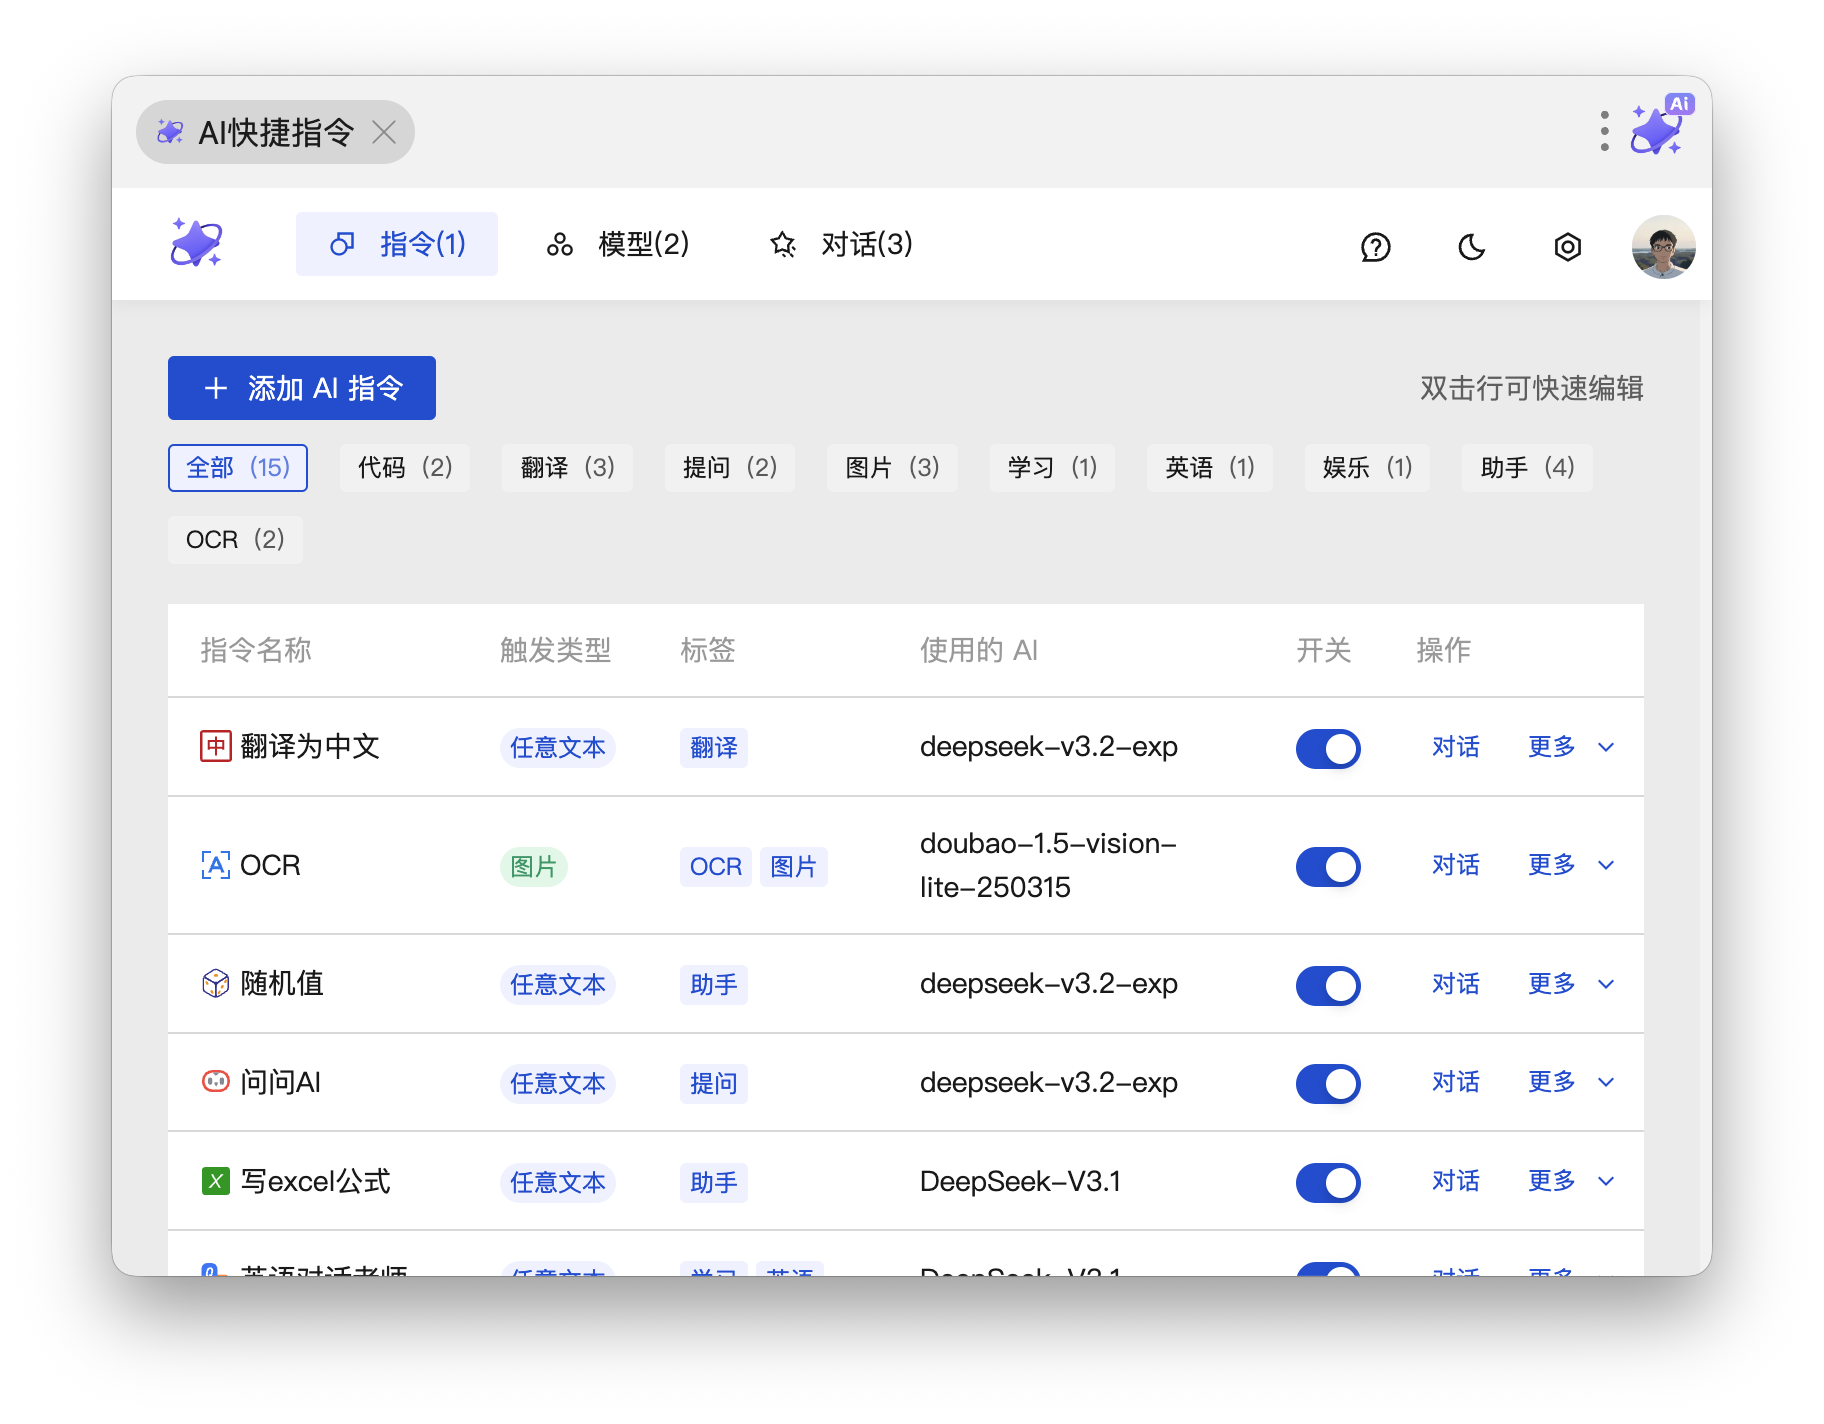Click 添加 AI 指令 button
The image size is (1824, 1424).
302,388
